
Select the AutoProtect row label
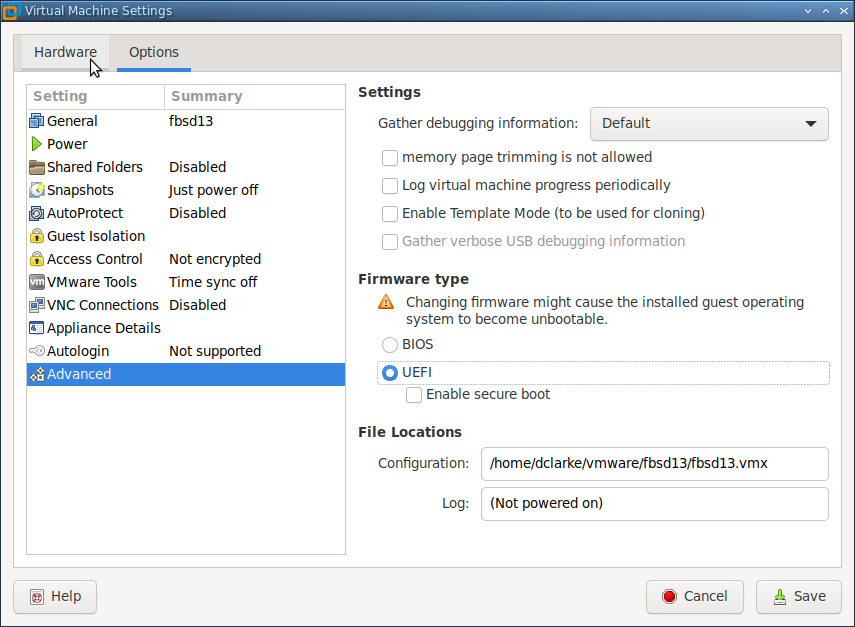(x=85, y=213)
